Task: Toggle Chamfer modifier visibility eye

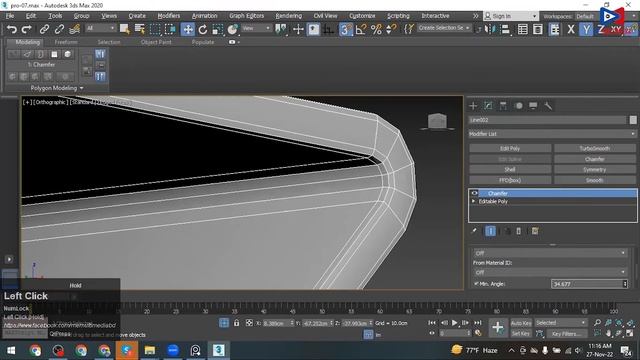Action: 474,193
